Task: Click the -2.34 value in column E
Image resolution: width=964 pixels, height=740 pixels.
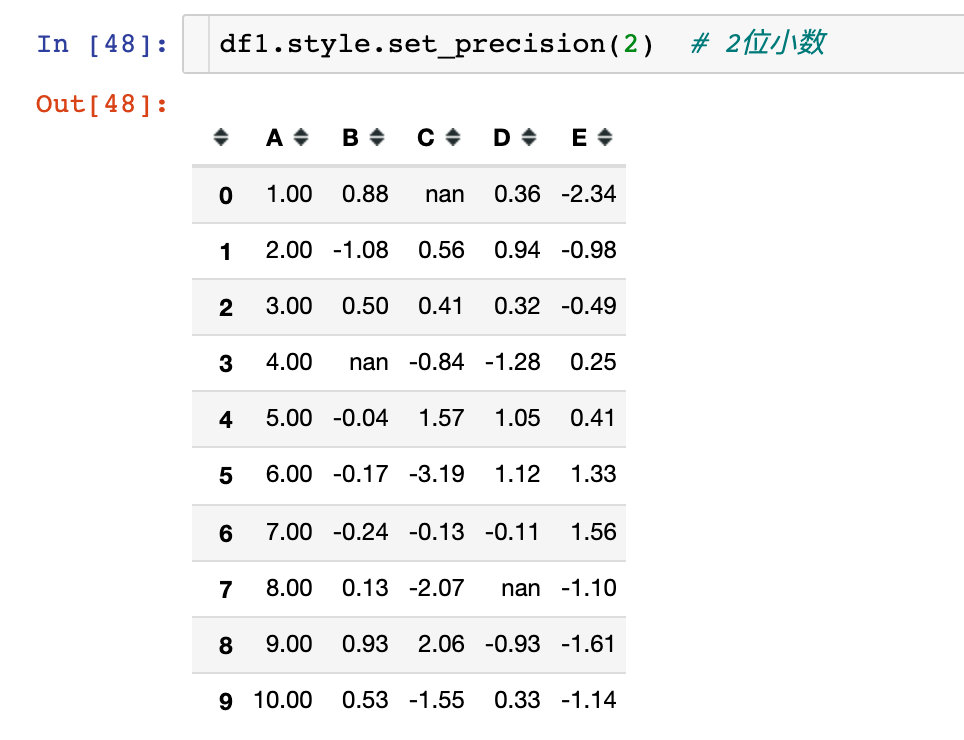Action: 588,194
